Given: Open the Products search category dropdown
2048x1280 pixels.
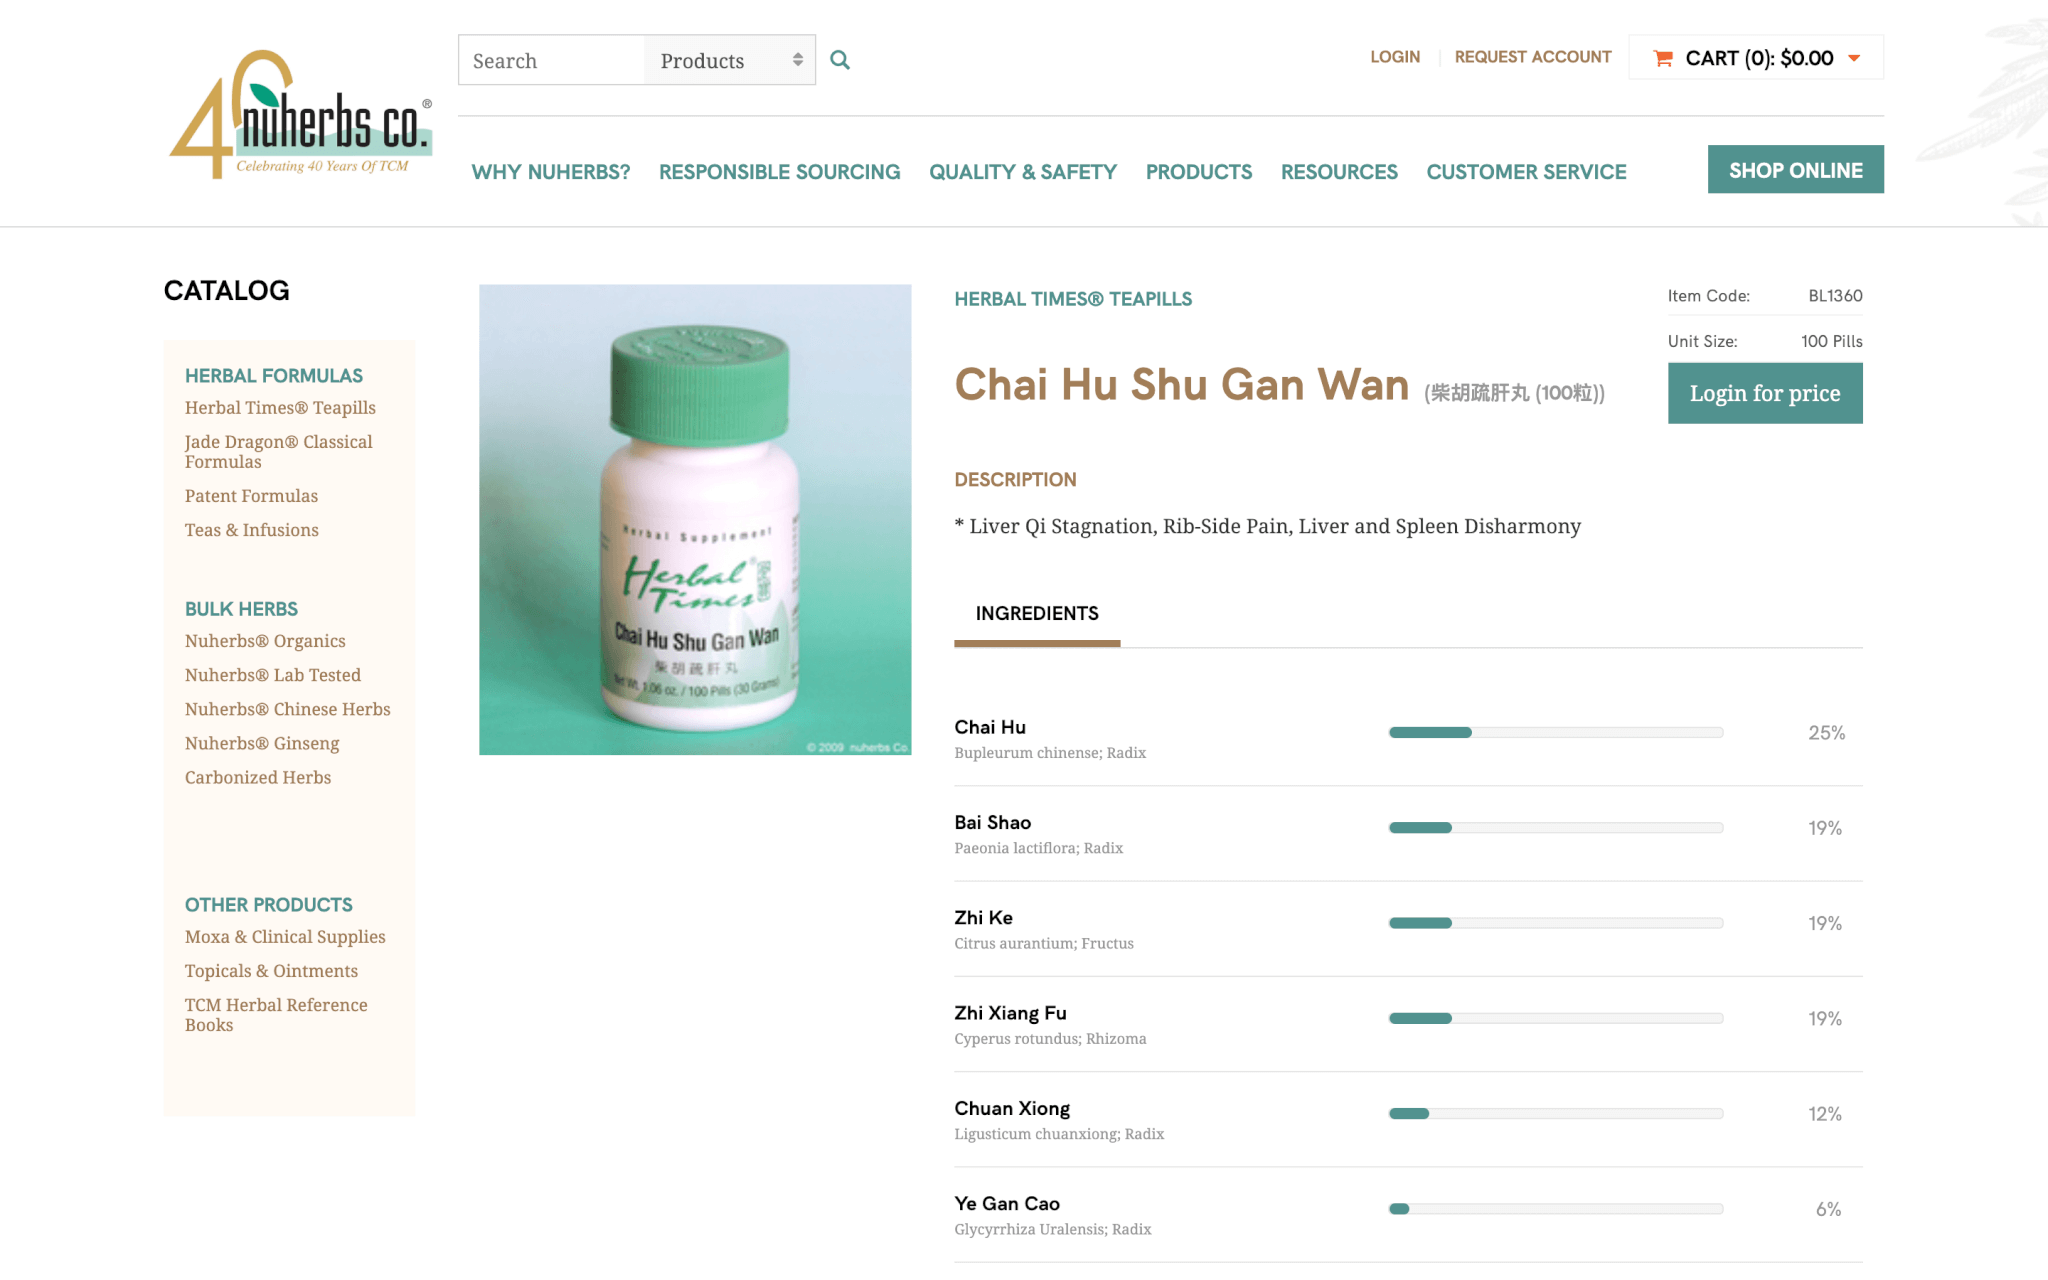Looking at the screenshot, I should (x=730, y=60).
